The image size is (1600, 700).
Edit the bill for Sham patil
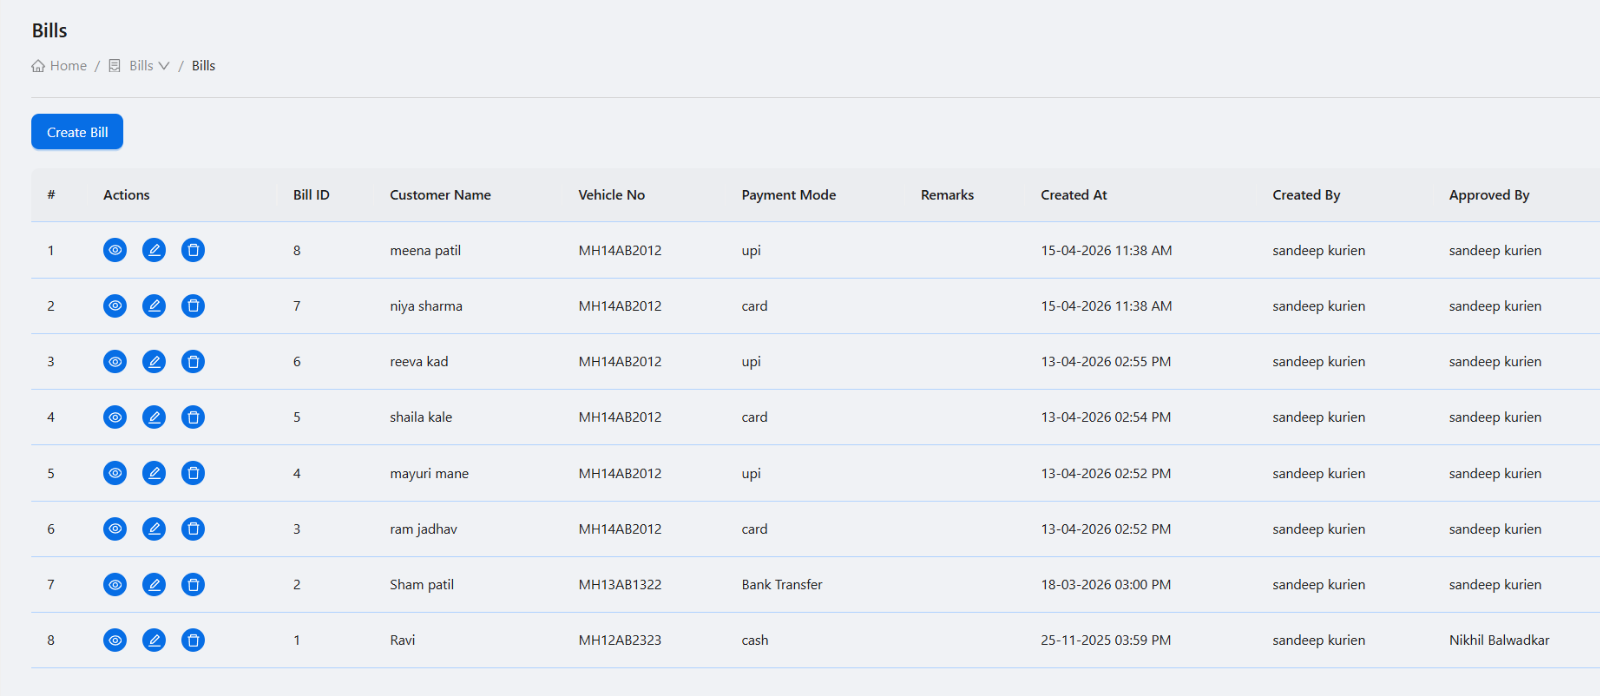tap(154, 584)
